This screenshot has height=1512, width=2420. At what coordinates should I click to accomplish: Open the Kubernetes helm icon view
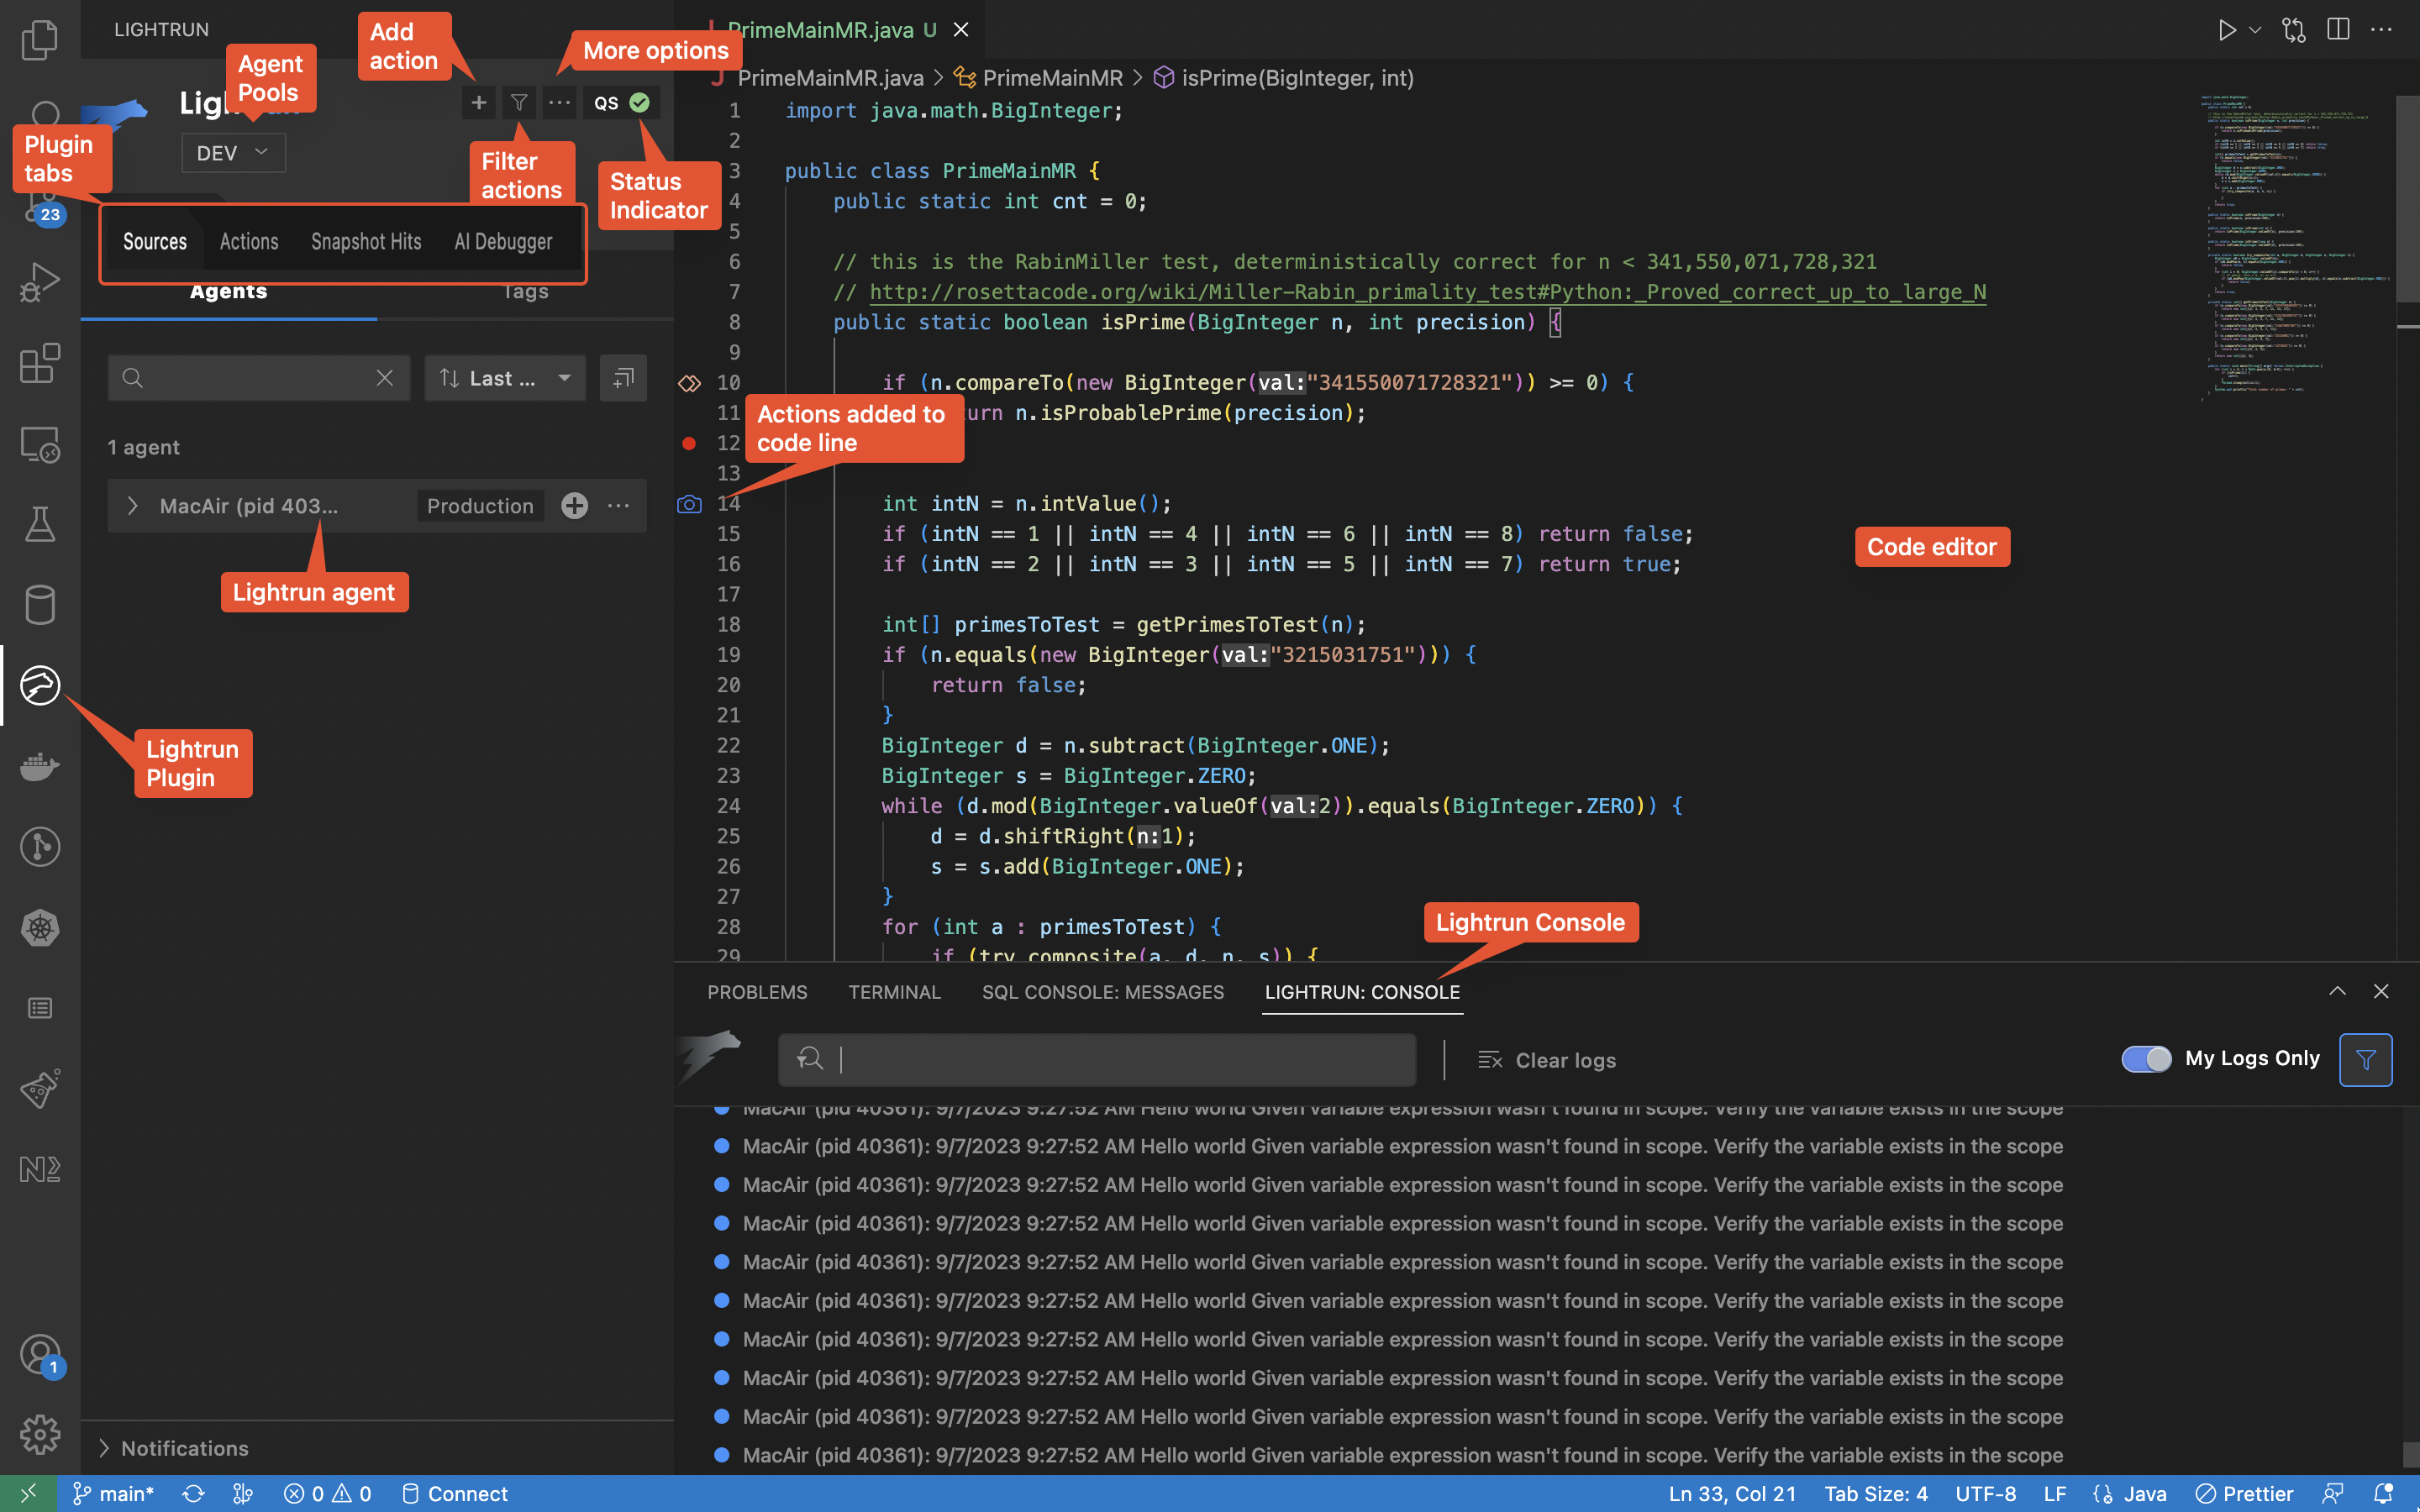point(40,928)
